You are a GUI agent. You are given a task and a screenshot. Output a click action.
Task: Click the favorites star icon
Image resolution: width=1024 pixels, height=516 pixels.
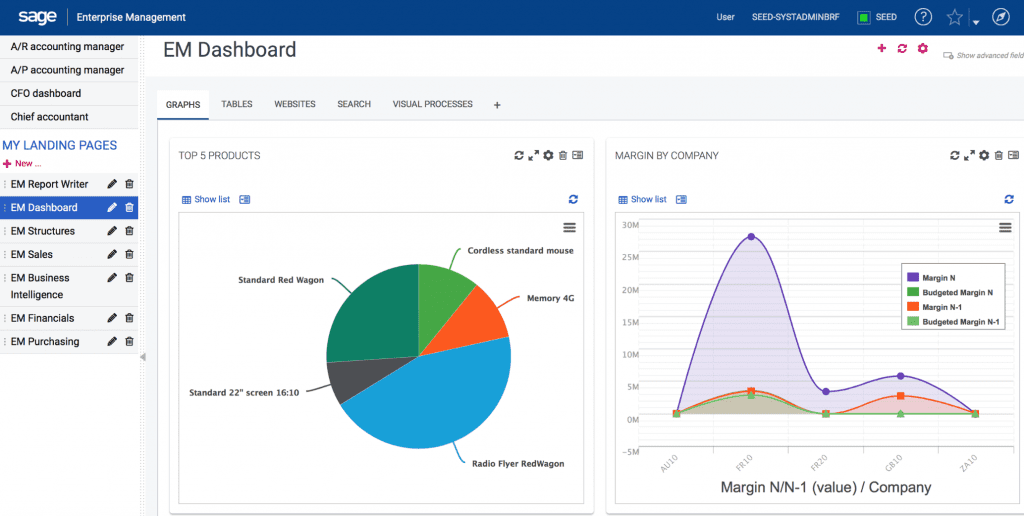tap(955, 18)
